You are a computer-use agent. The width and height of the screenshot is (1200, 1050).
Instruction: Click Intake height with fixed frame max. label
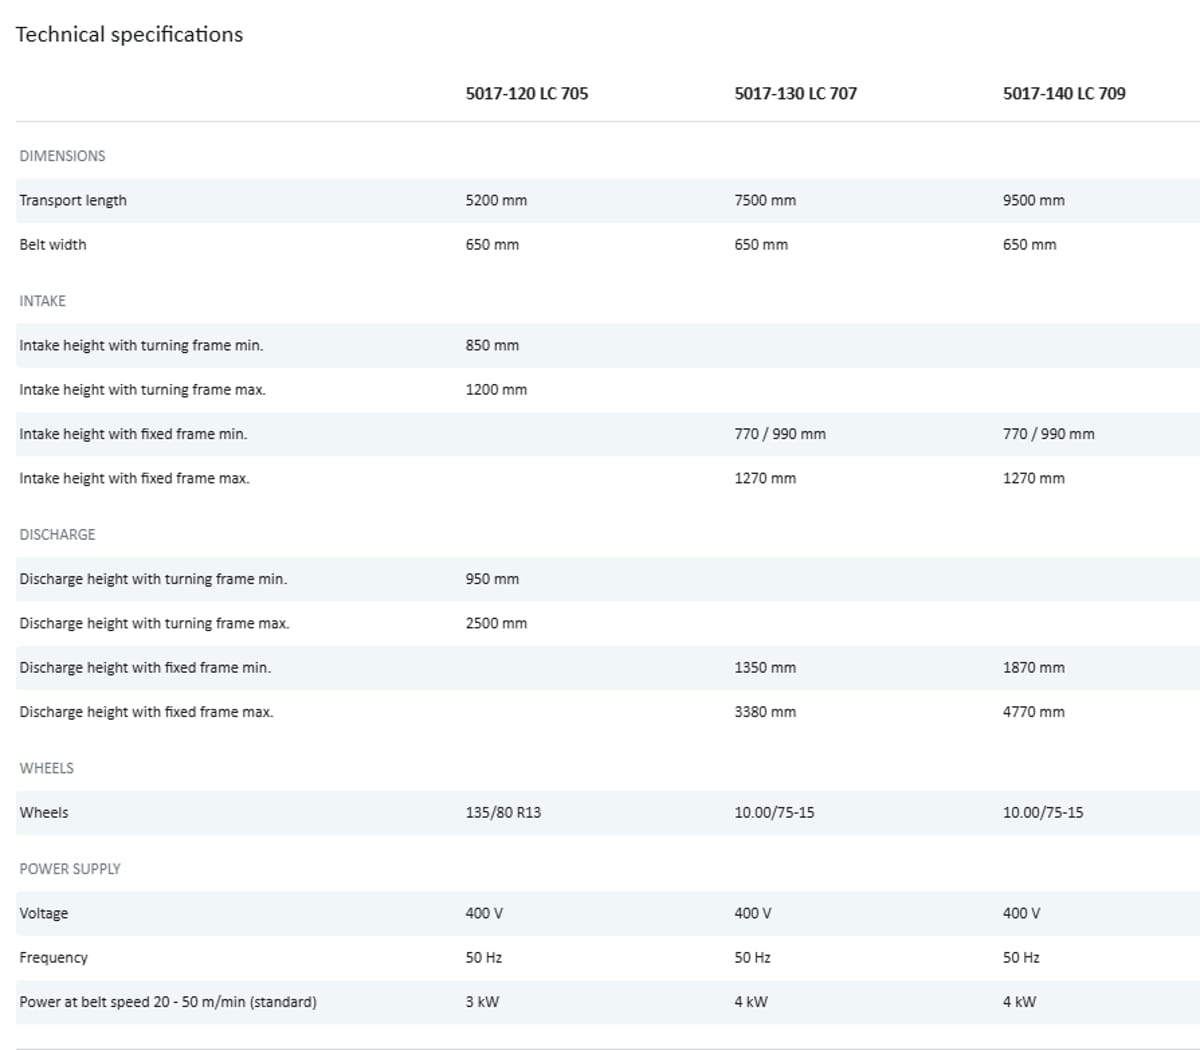(x=134, y=478)
